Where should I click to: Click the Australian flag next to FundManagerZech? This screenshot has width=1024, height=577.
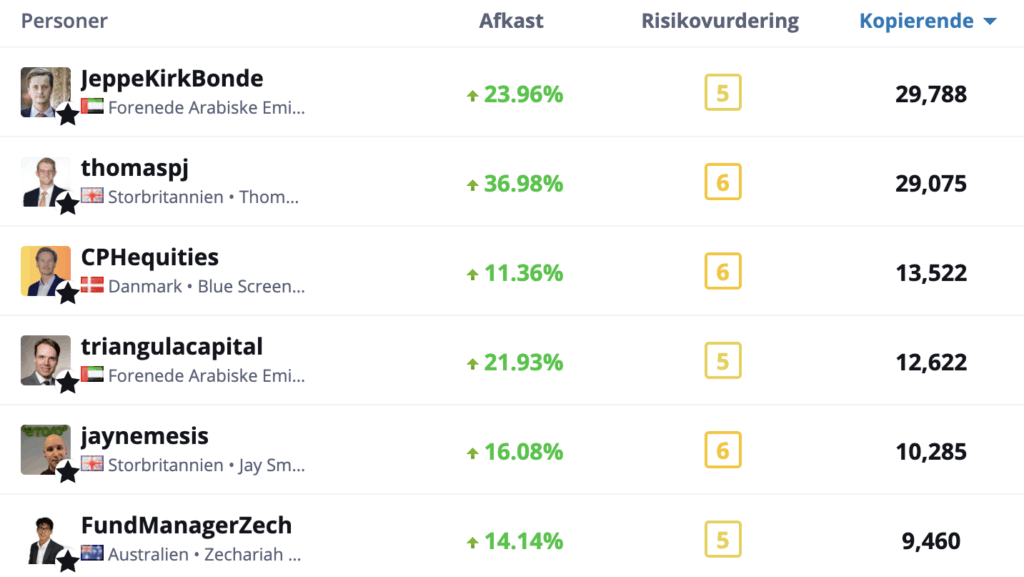coord(91,553)
